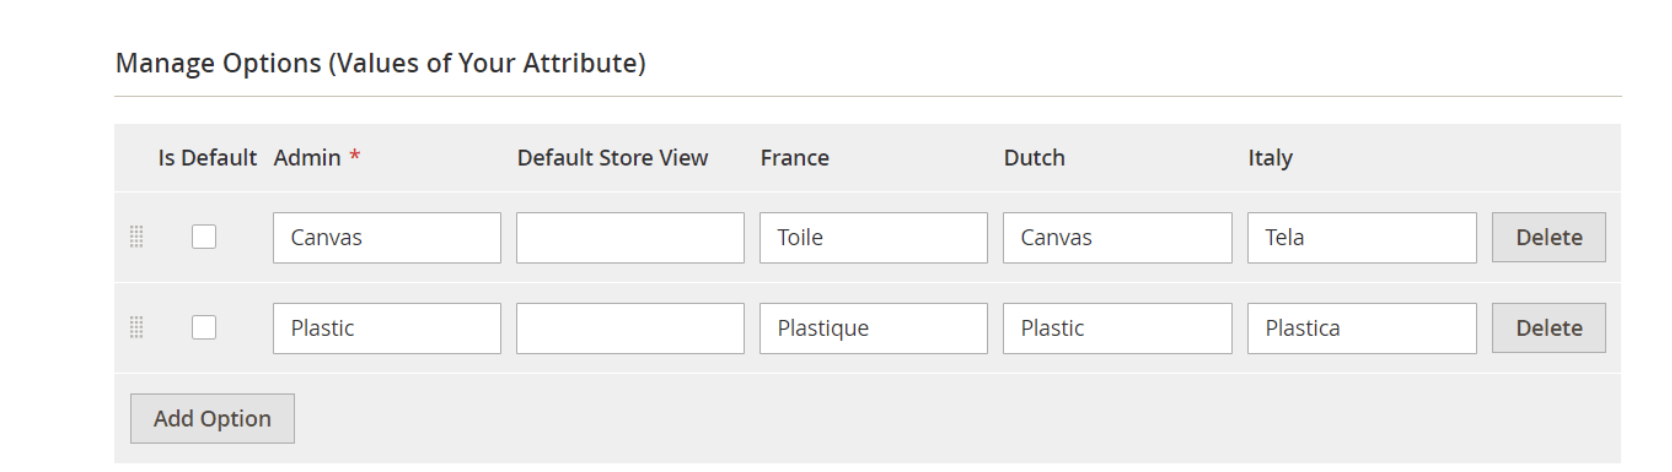Click the Admin column header label
1672x472 pixels.
307,158
